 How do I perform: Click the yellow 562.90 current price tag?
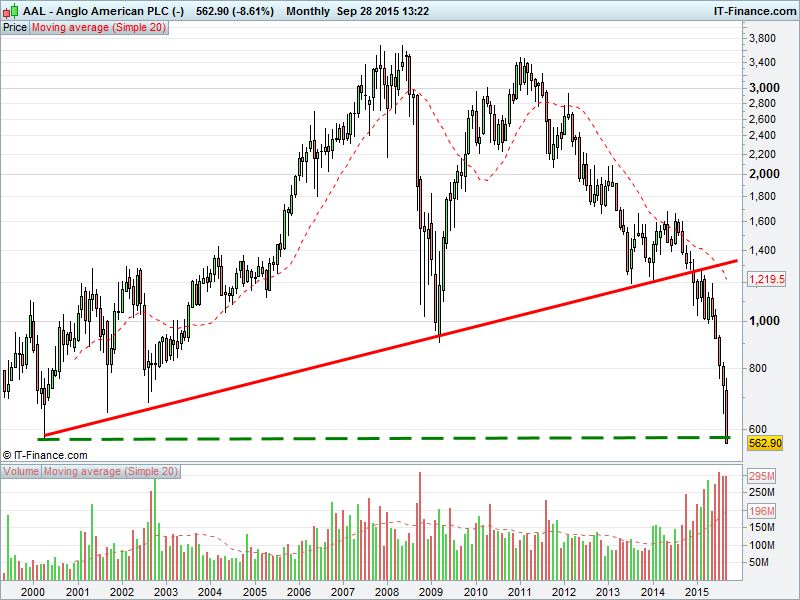point(765,443)
